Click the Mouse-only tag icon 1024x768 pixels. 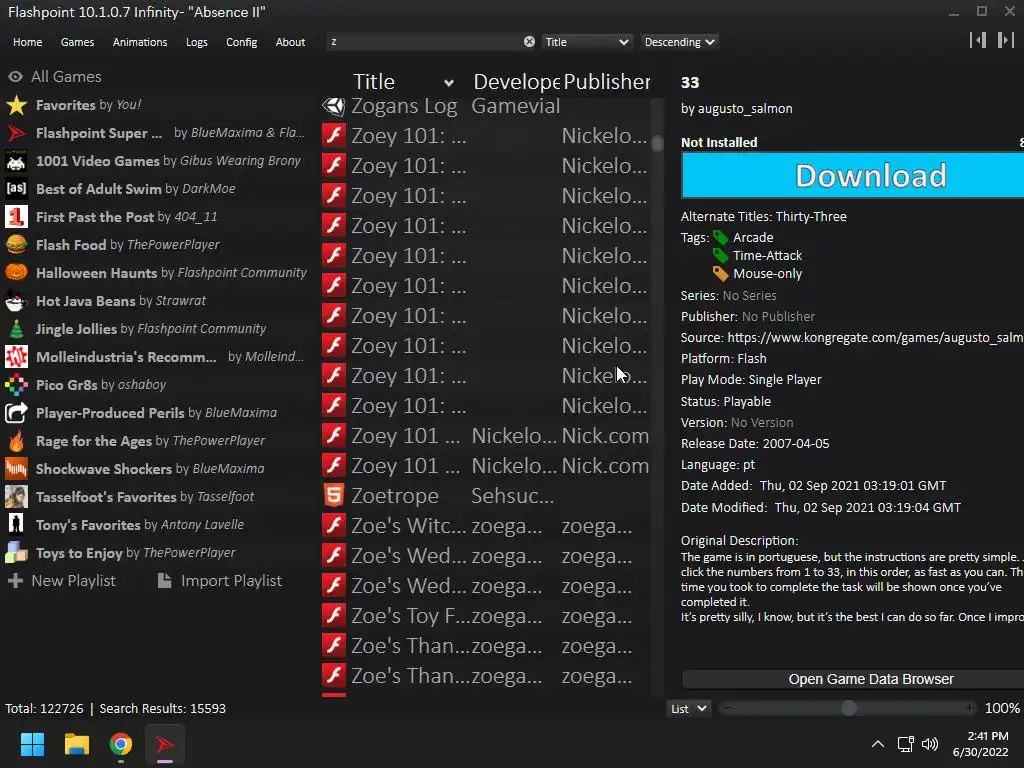[720, 274]
